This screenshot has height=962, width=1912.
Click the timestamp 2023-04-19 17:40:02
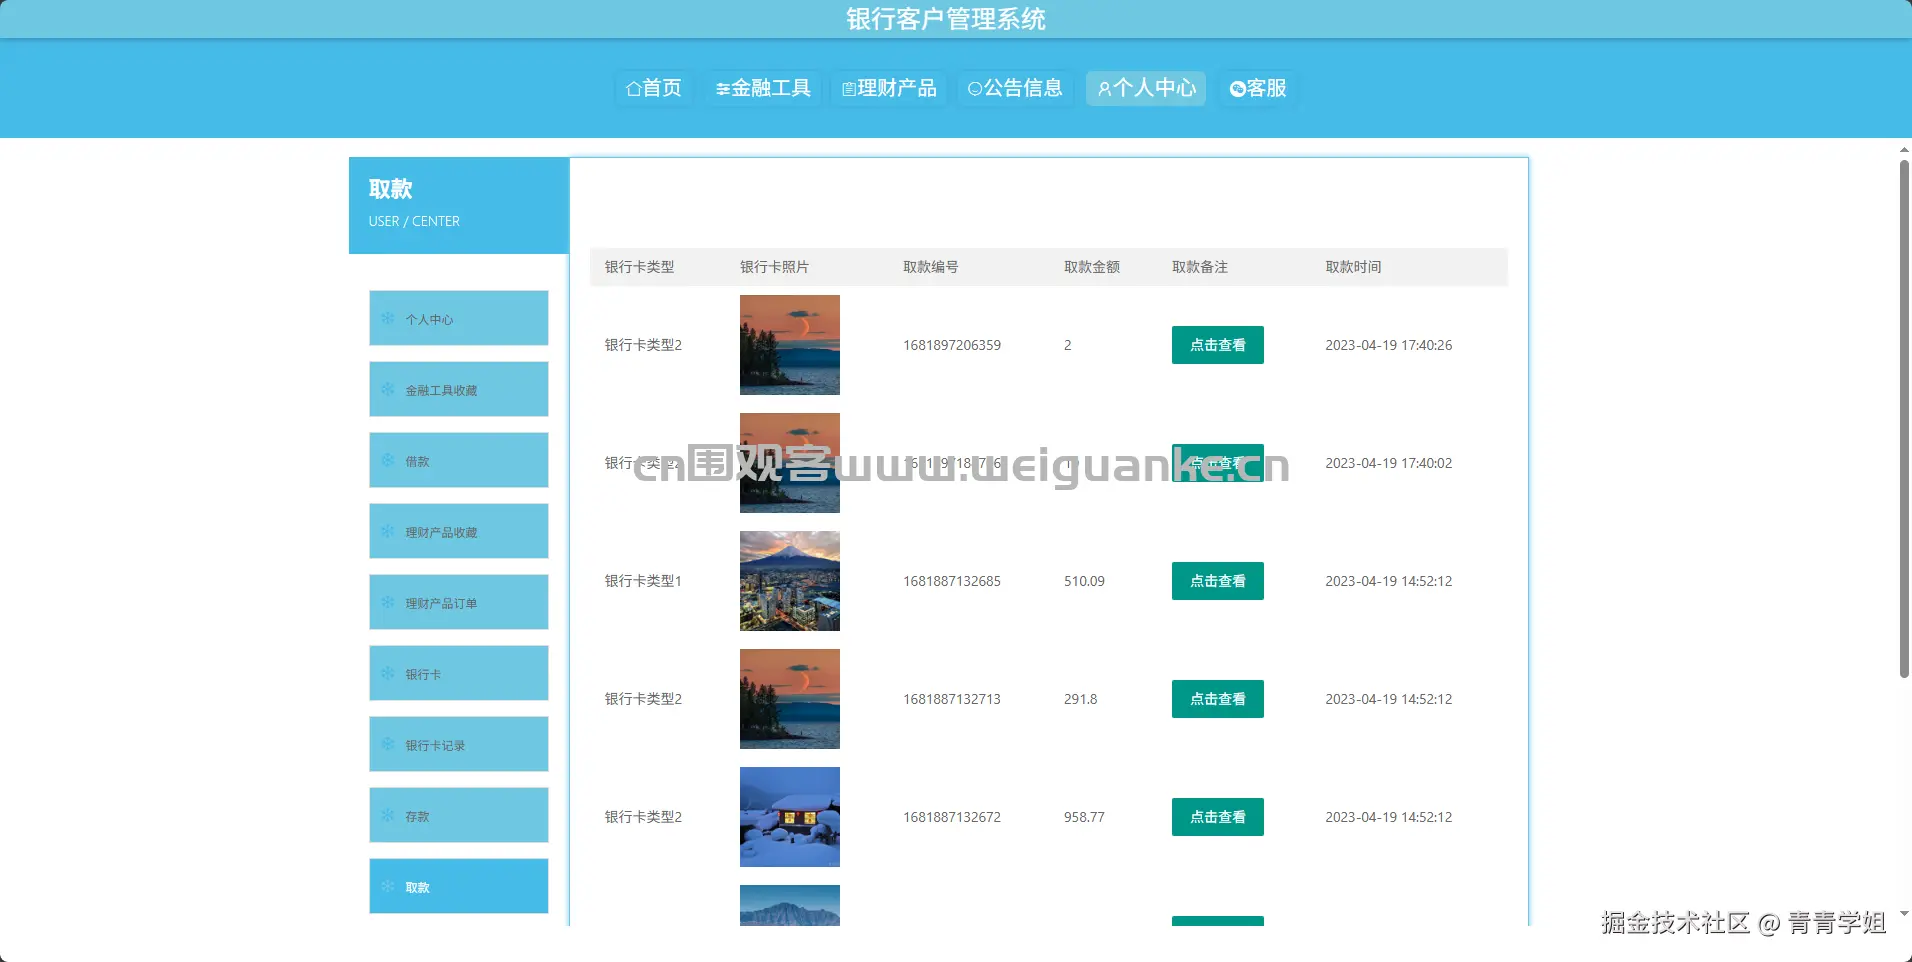(1389, 463)
